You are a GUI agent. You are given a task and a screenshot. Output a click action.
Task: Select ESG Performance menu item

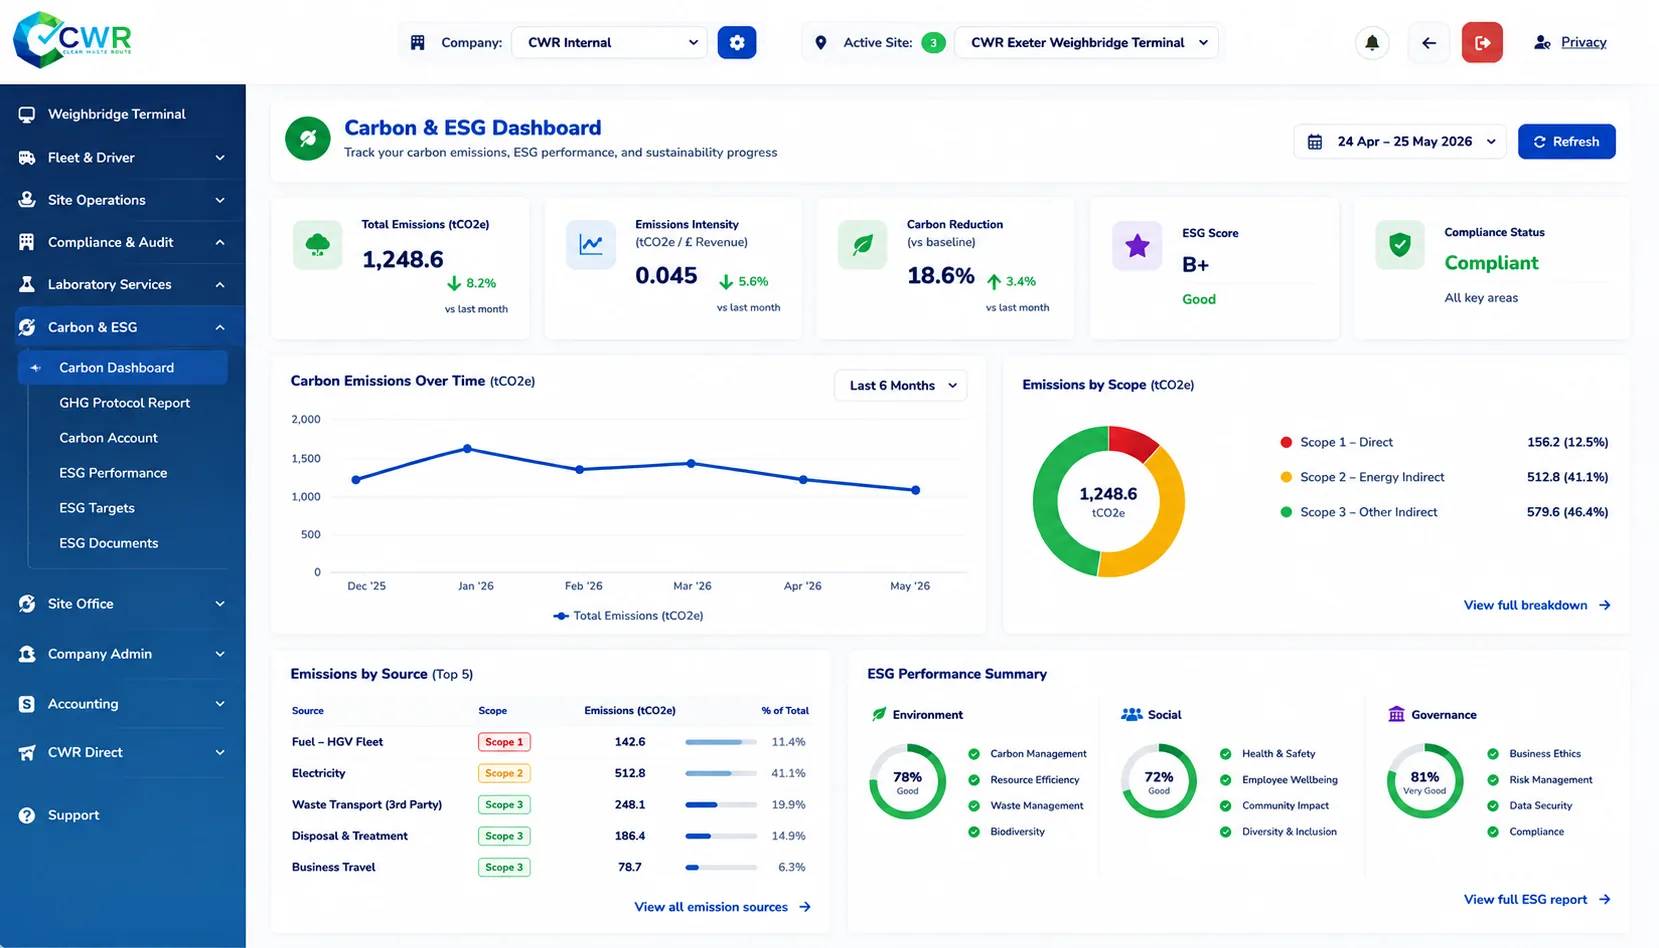pos(113,473)
